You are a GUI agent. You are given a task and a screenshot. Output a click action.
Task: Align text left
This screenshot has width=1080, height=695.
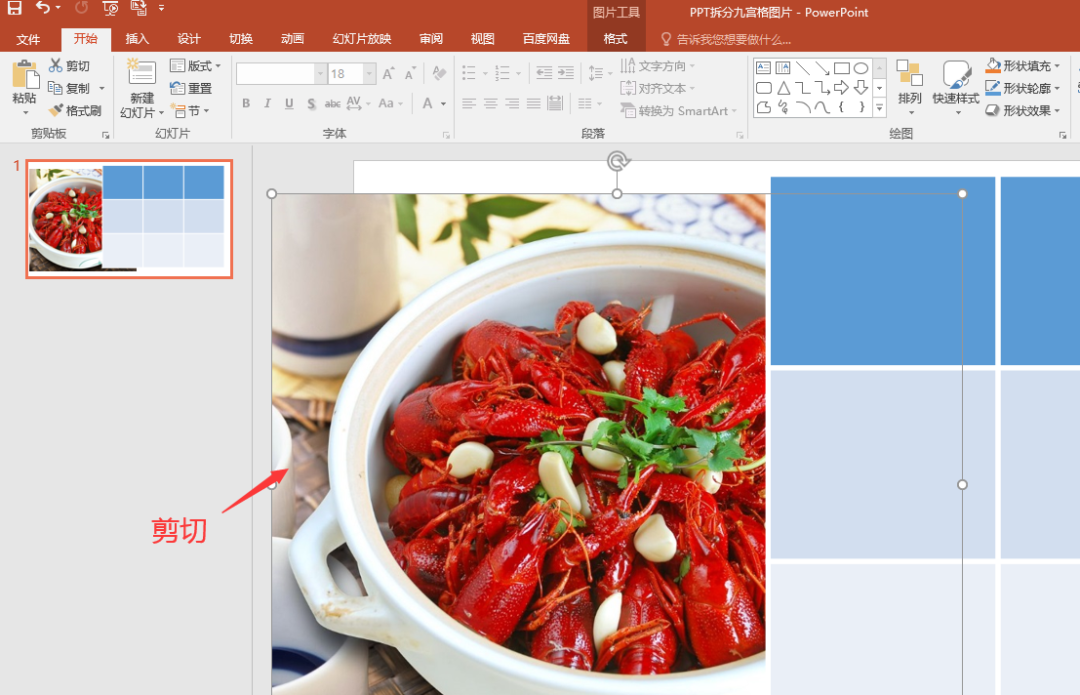pos(469,103)
